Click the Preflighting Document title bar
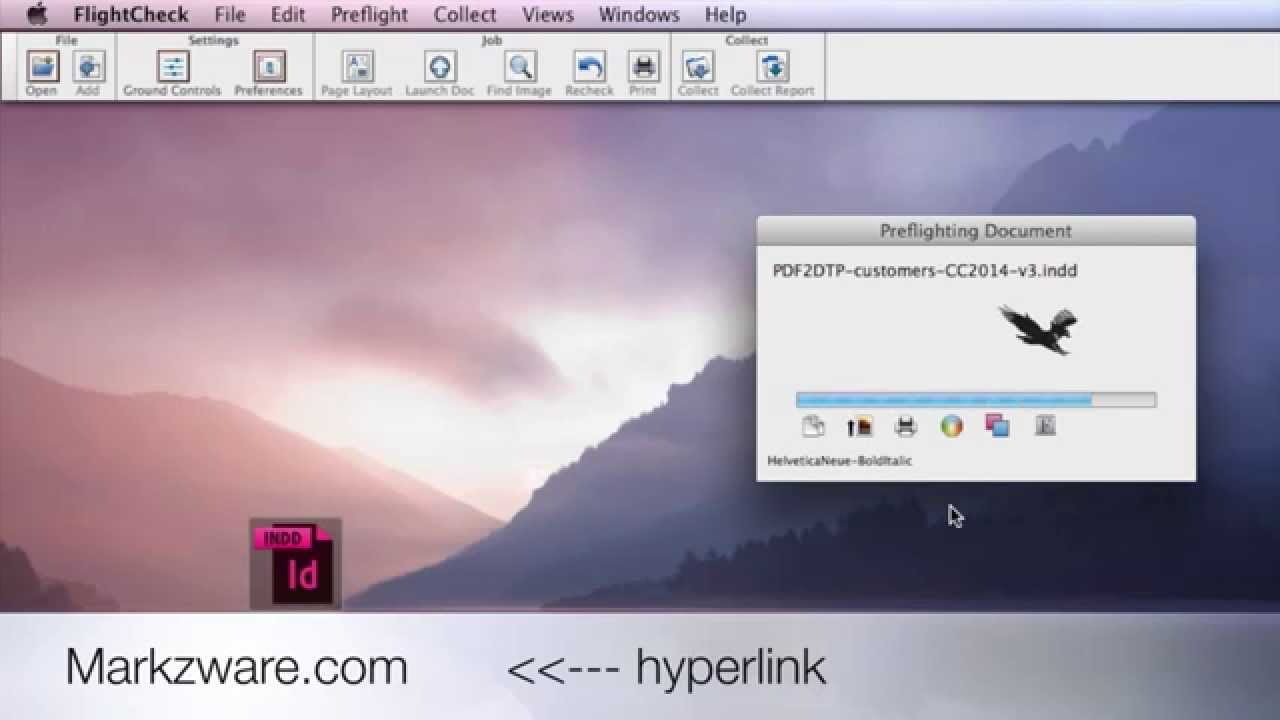Screen dimensions: 1280x720 point(976,231)
